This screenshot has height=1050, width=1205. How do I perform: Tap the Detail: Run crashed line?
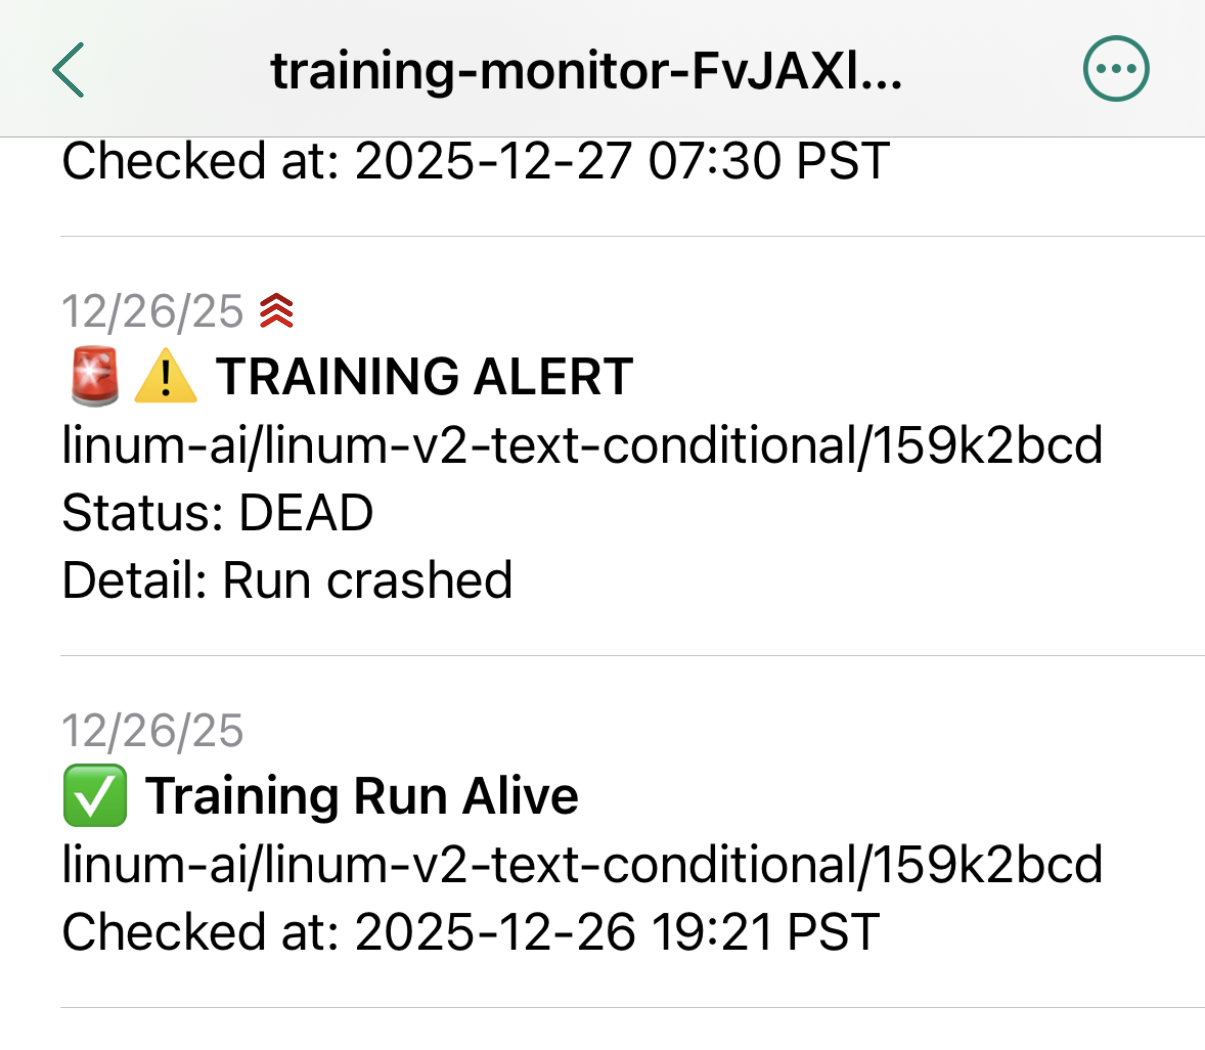[287, 580]
